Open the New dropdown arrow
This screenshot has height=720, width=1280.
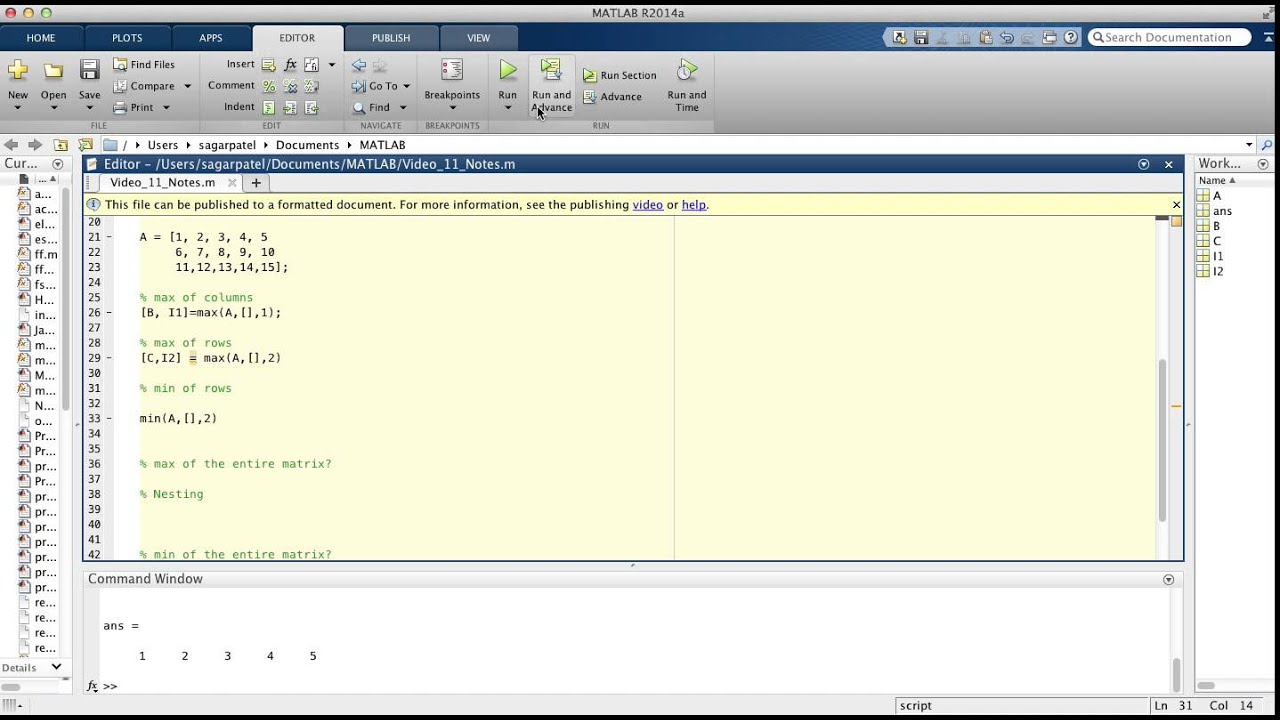point(17,108)
